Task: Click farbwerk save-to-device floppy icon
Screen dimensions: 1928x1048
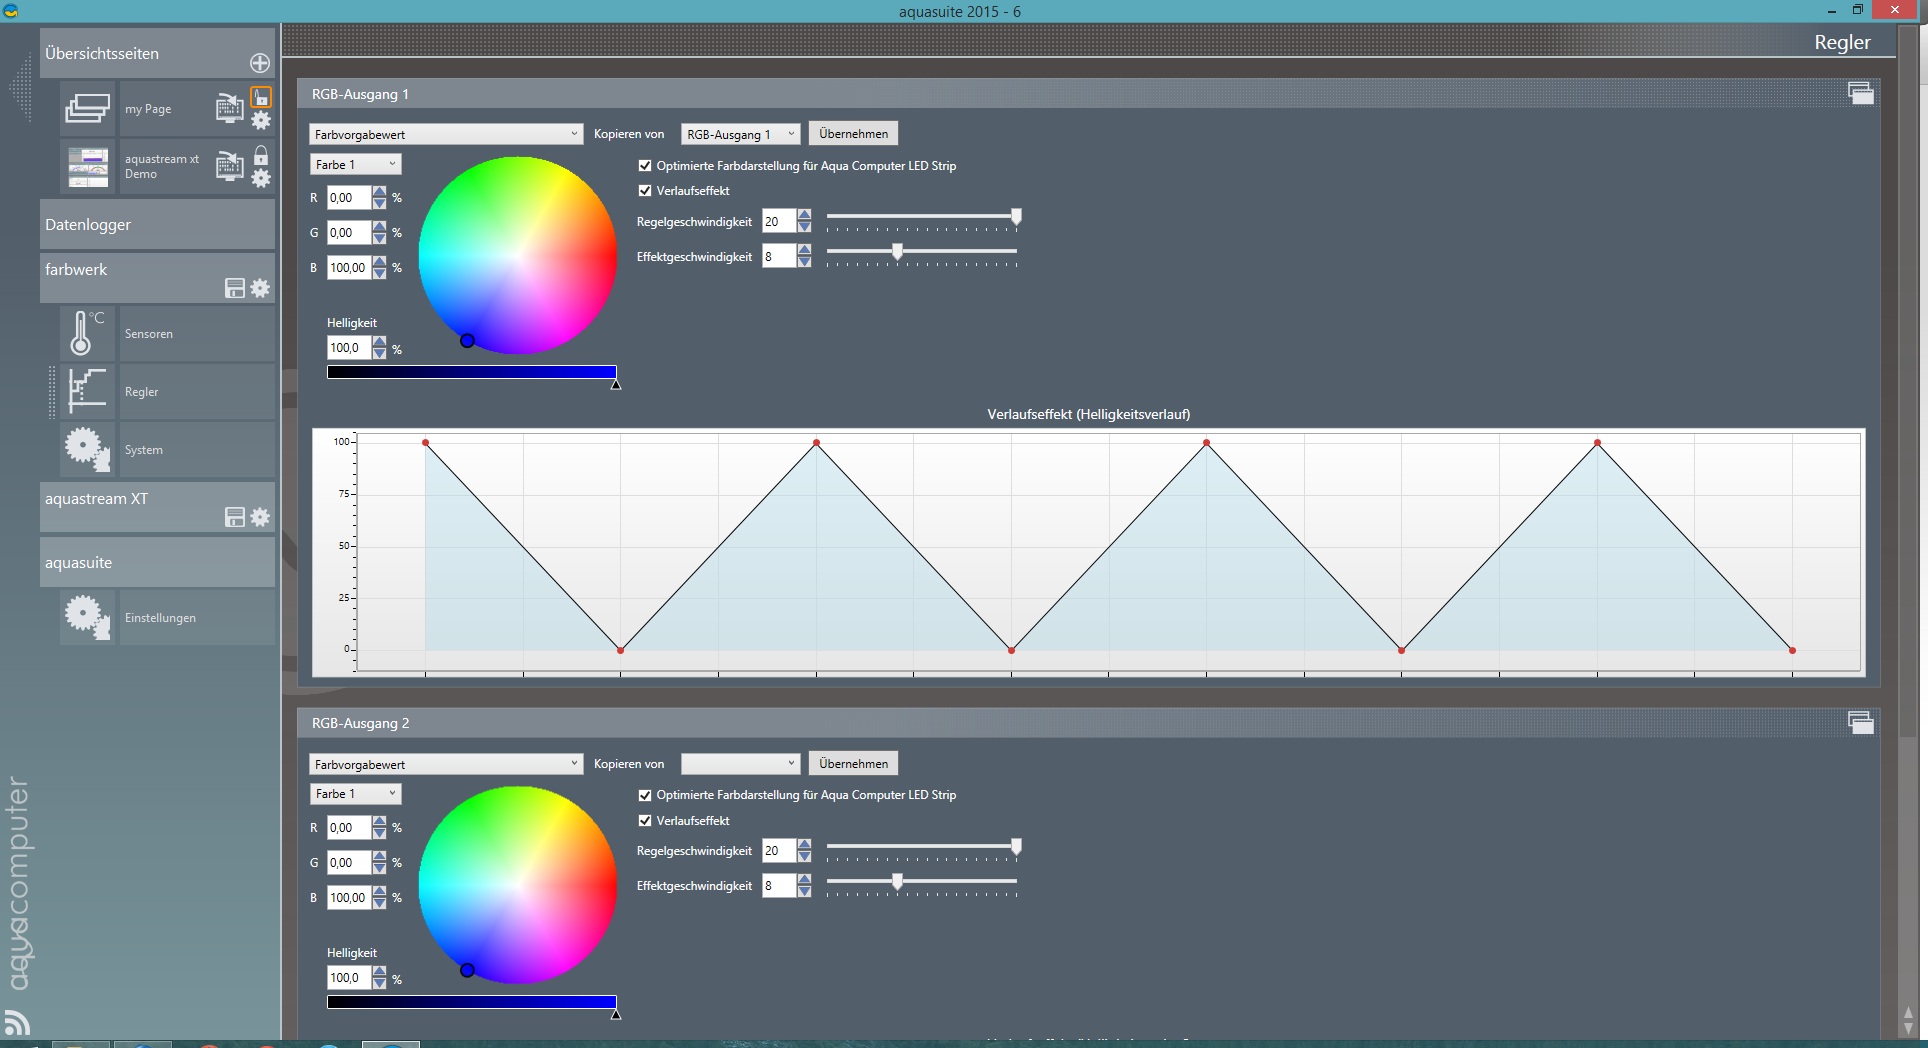Action: (235, 288)
